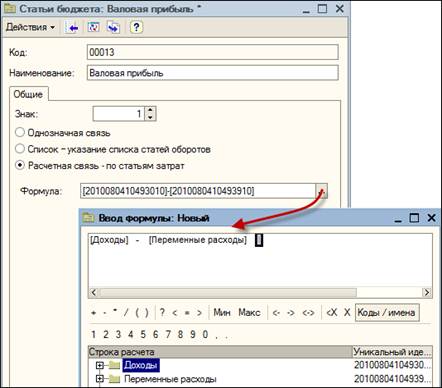Insert the minus operator
Screen dimensions: 442x388
(105, 313)
